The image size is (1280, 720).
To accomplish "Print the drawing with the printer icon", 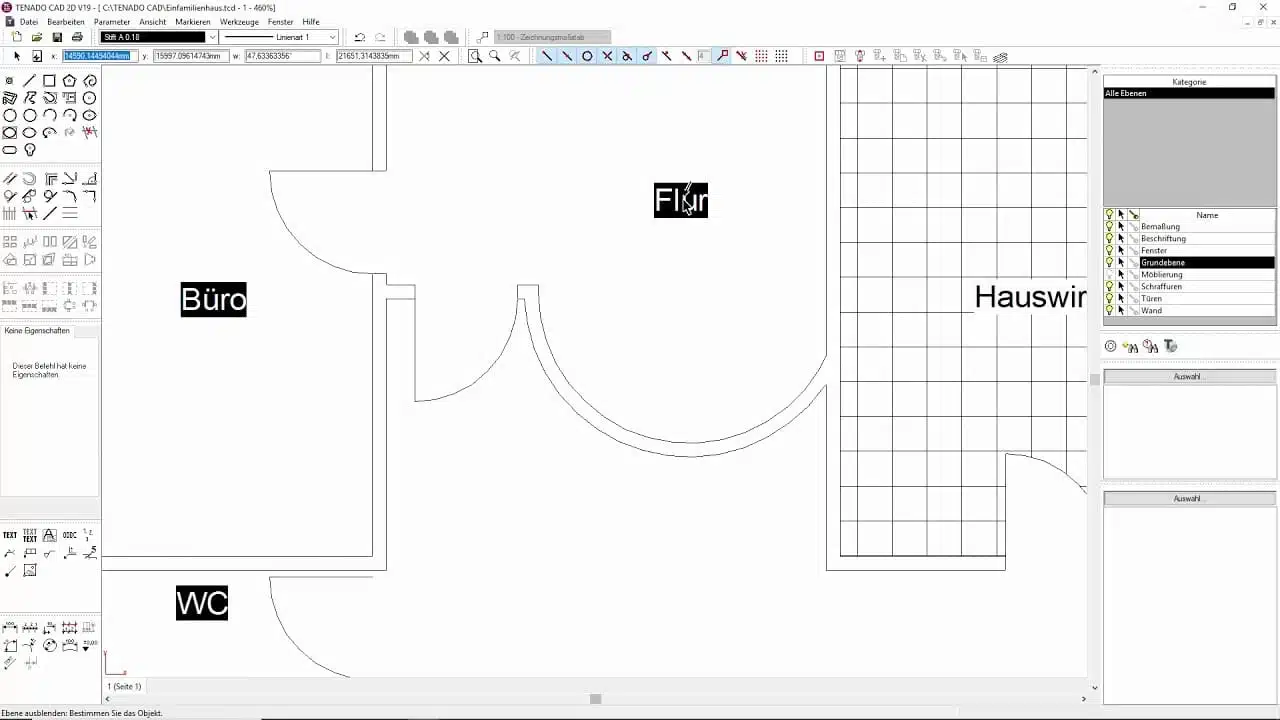I will click(x=77, y=37).
